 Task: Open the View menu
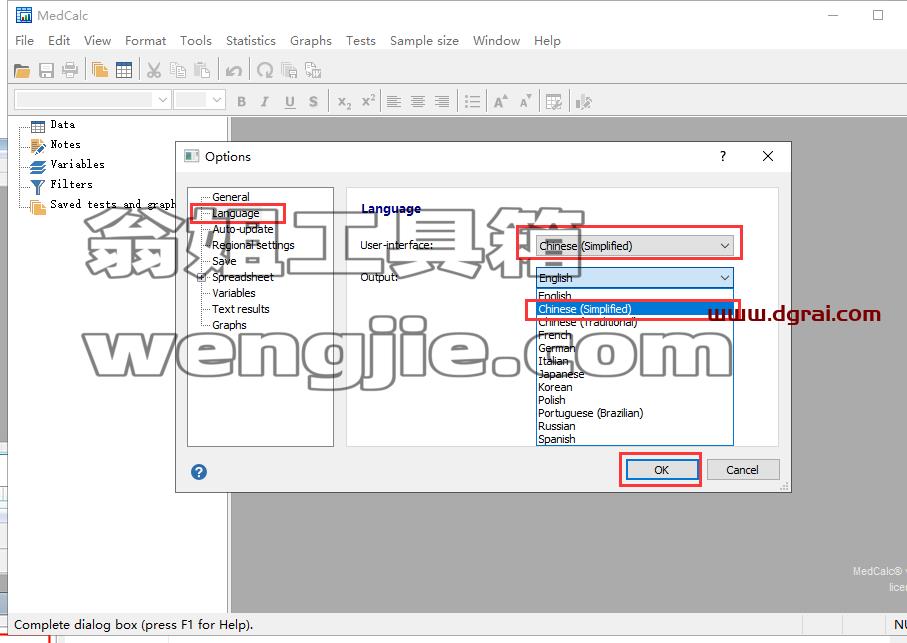click(x=97, y=40)
